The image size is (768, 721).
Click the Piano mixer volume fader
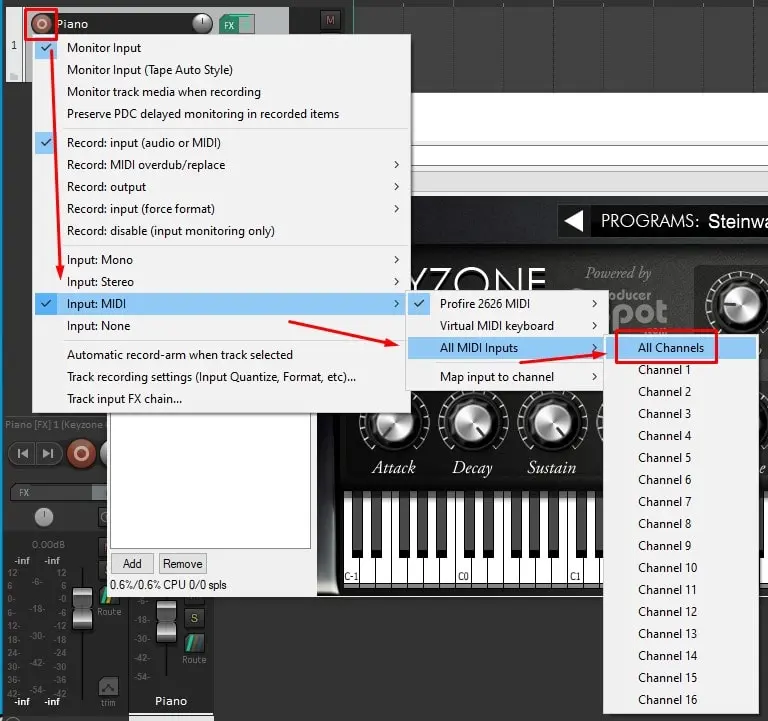pyautogui.click(x=167, y=621)
